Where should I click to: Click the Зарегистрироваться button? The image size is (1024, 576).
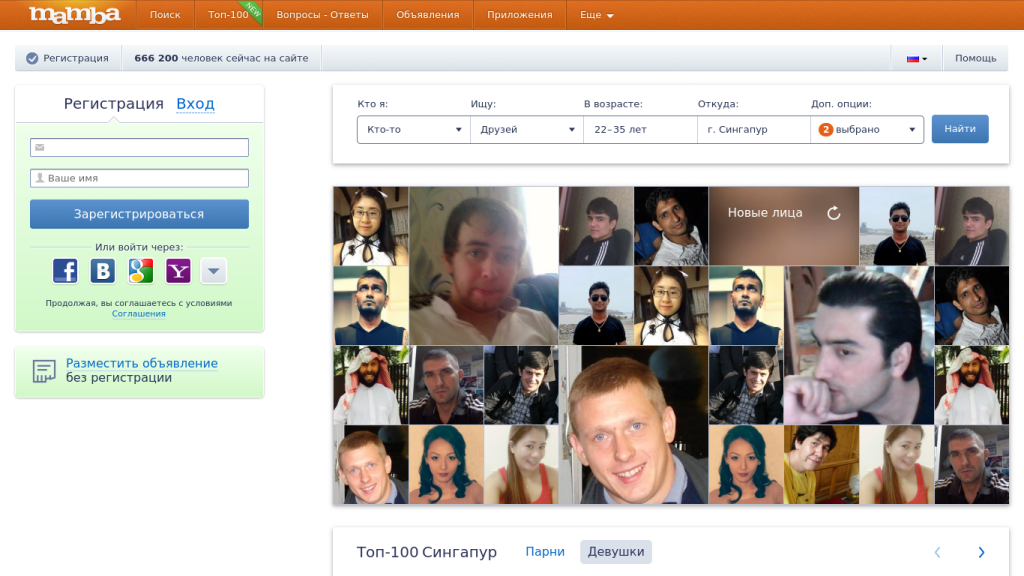click(x=139, y=214)
